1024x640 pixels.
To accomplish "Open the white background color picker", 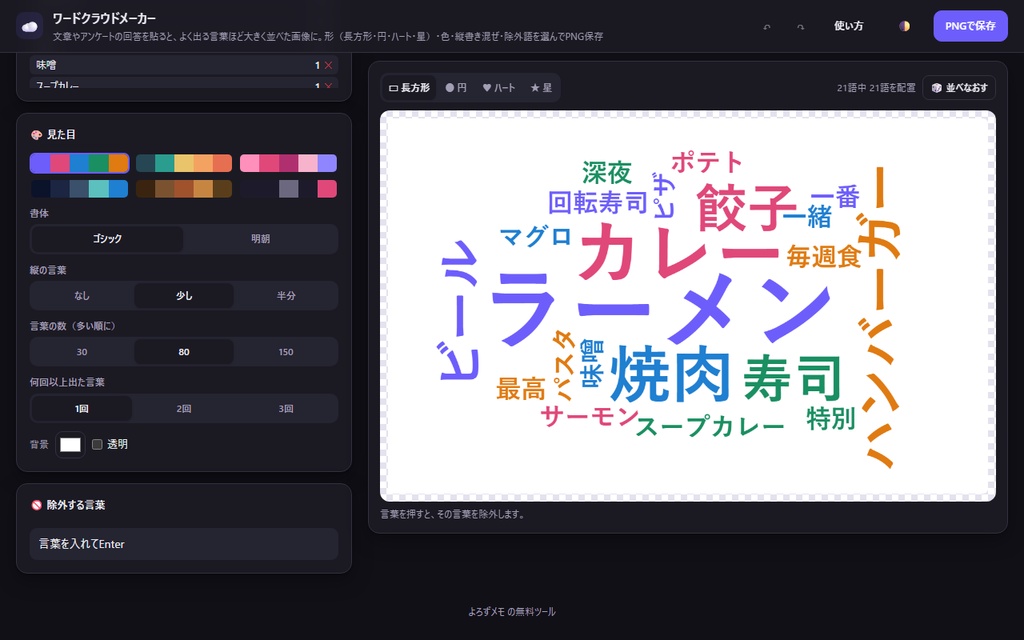I will point(71,445).
